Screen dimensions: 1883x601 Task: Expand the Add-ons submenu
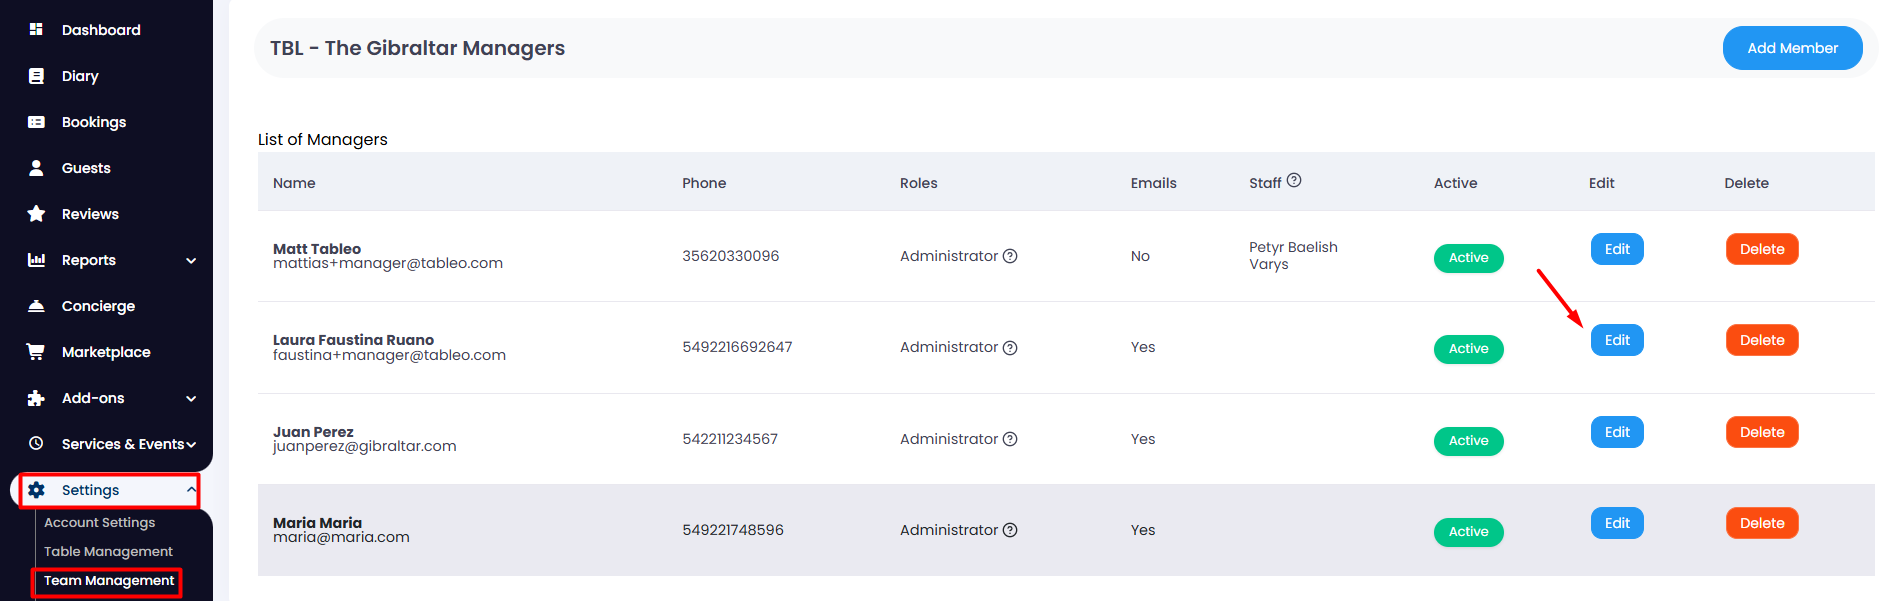(191, 399)
